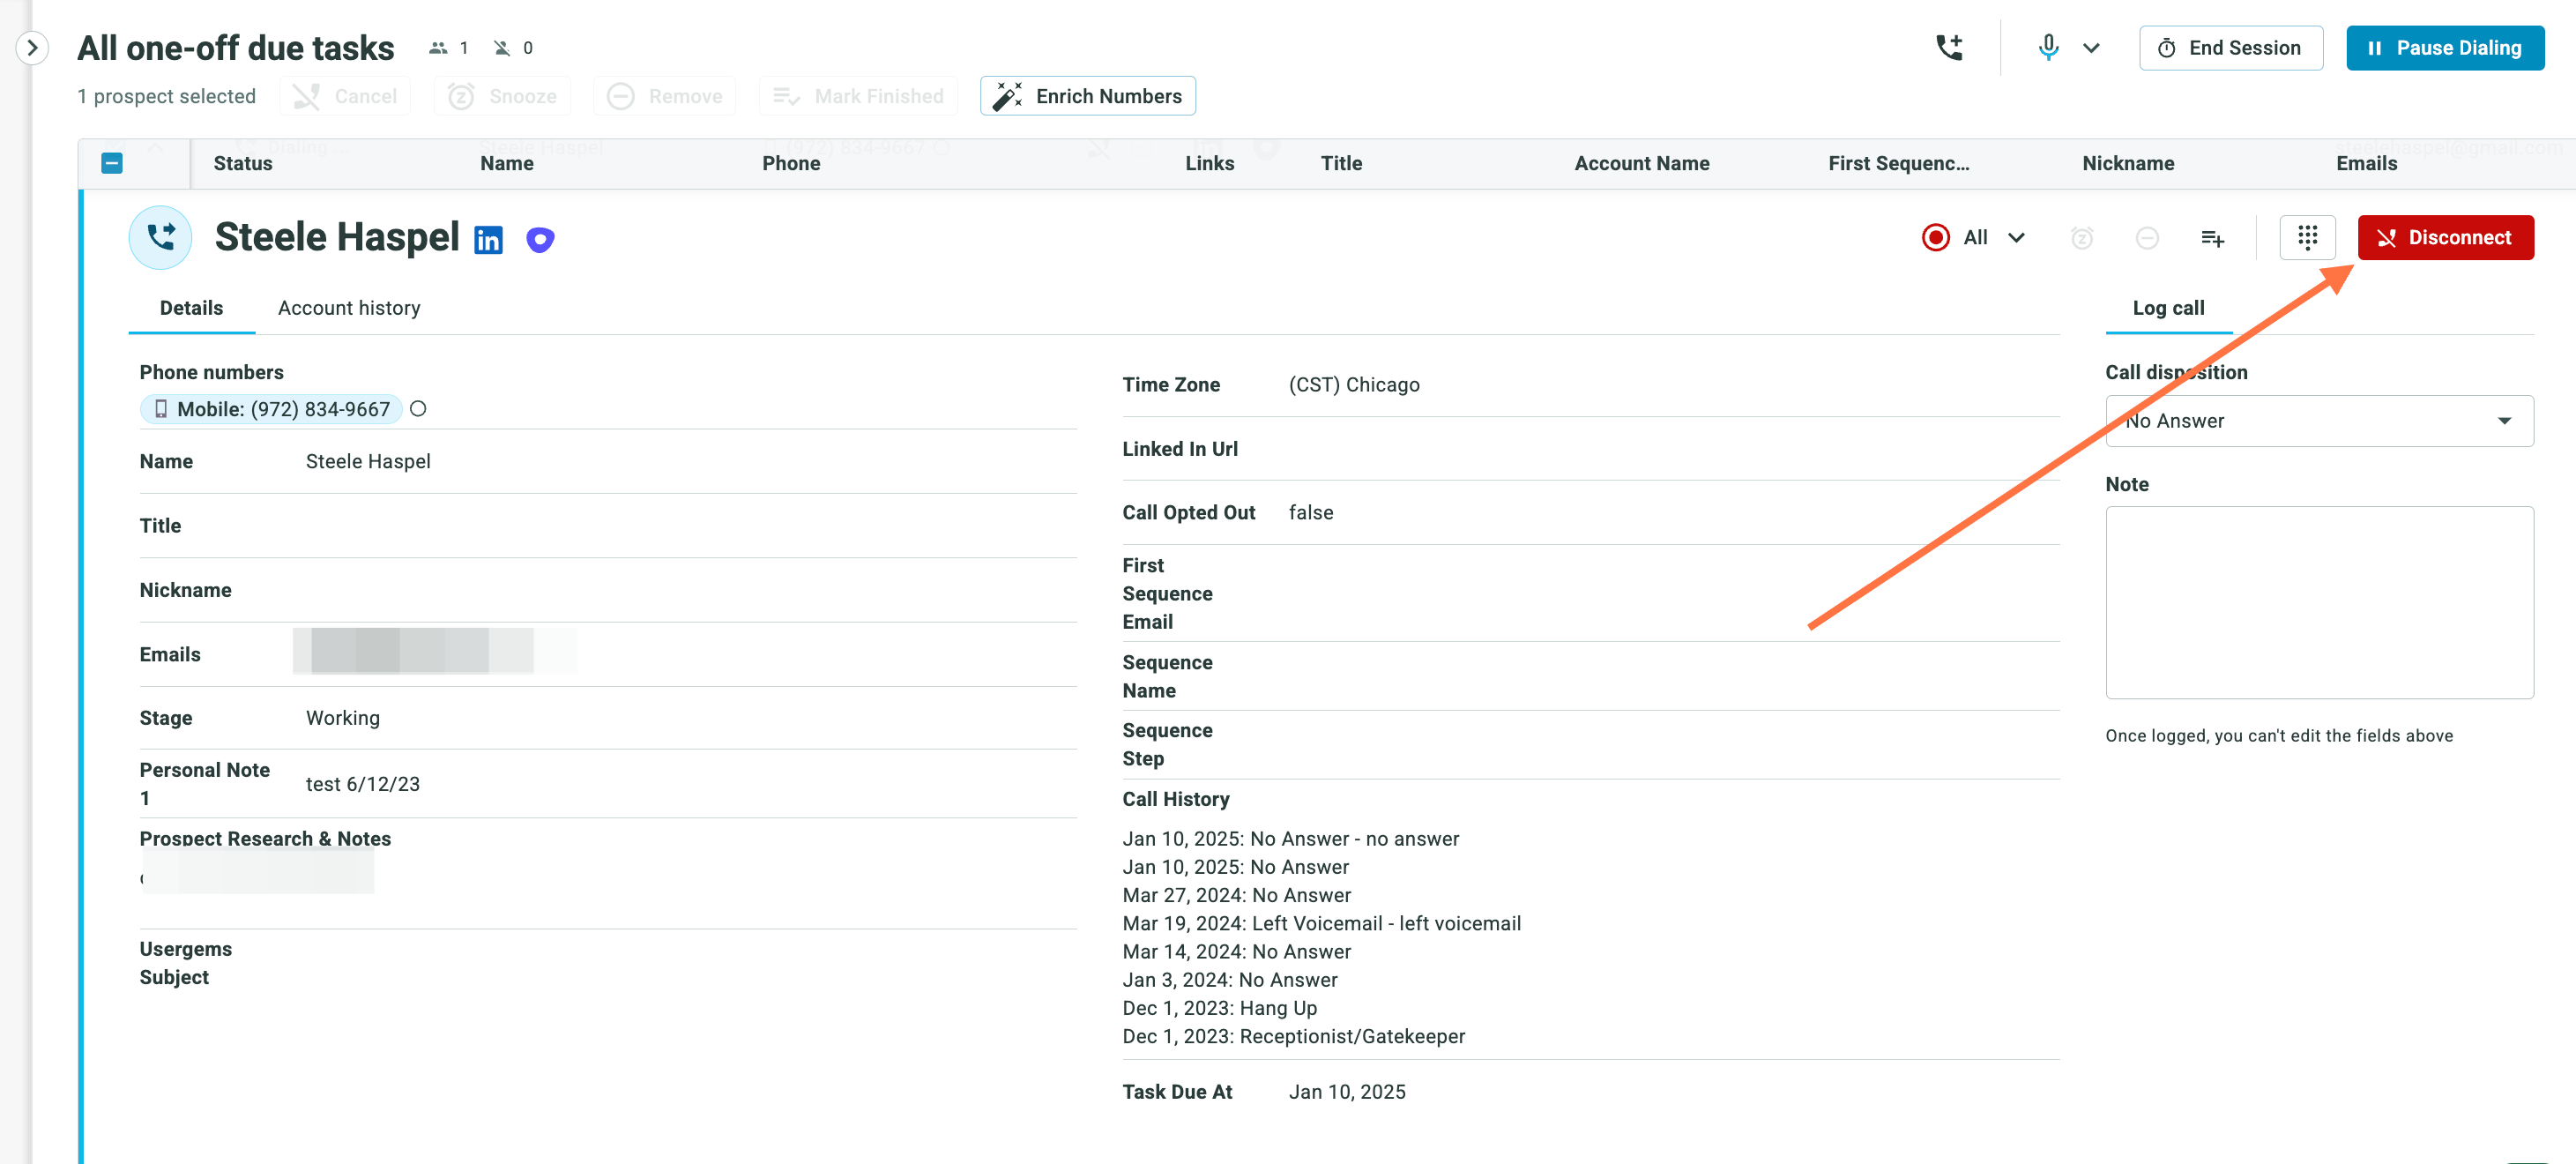Click the add call phone icon in header
Screen dimensions: 2576x1164
(1949, 47)
